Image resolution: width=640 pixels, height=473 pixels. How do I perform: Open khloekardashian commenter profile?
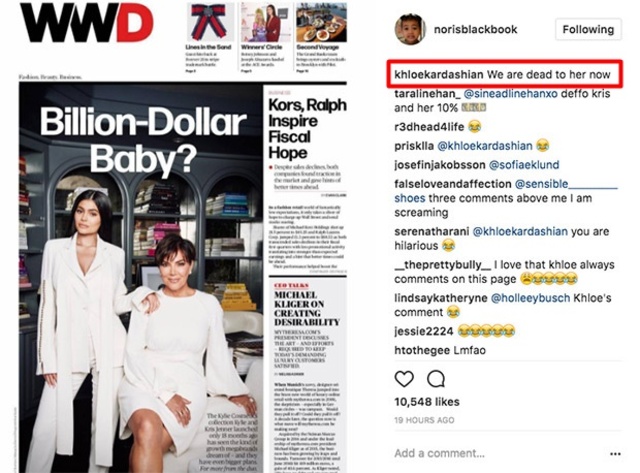[439, 75]
